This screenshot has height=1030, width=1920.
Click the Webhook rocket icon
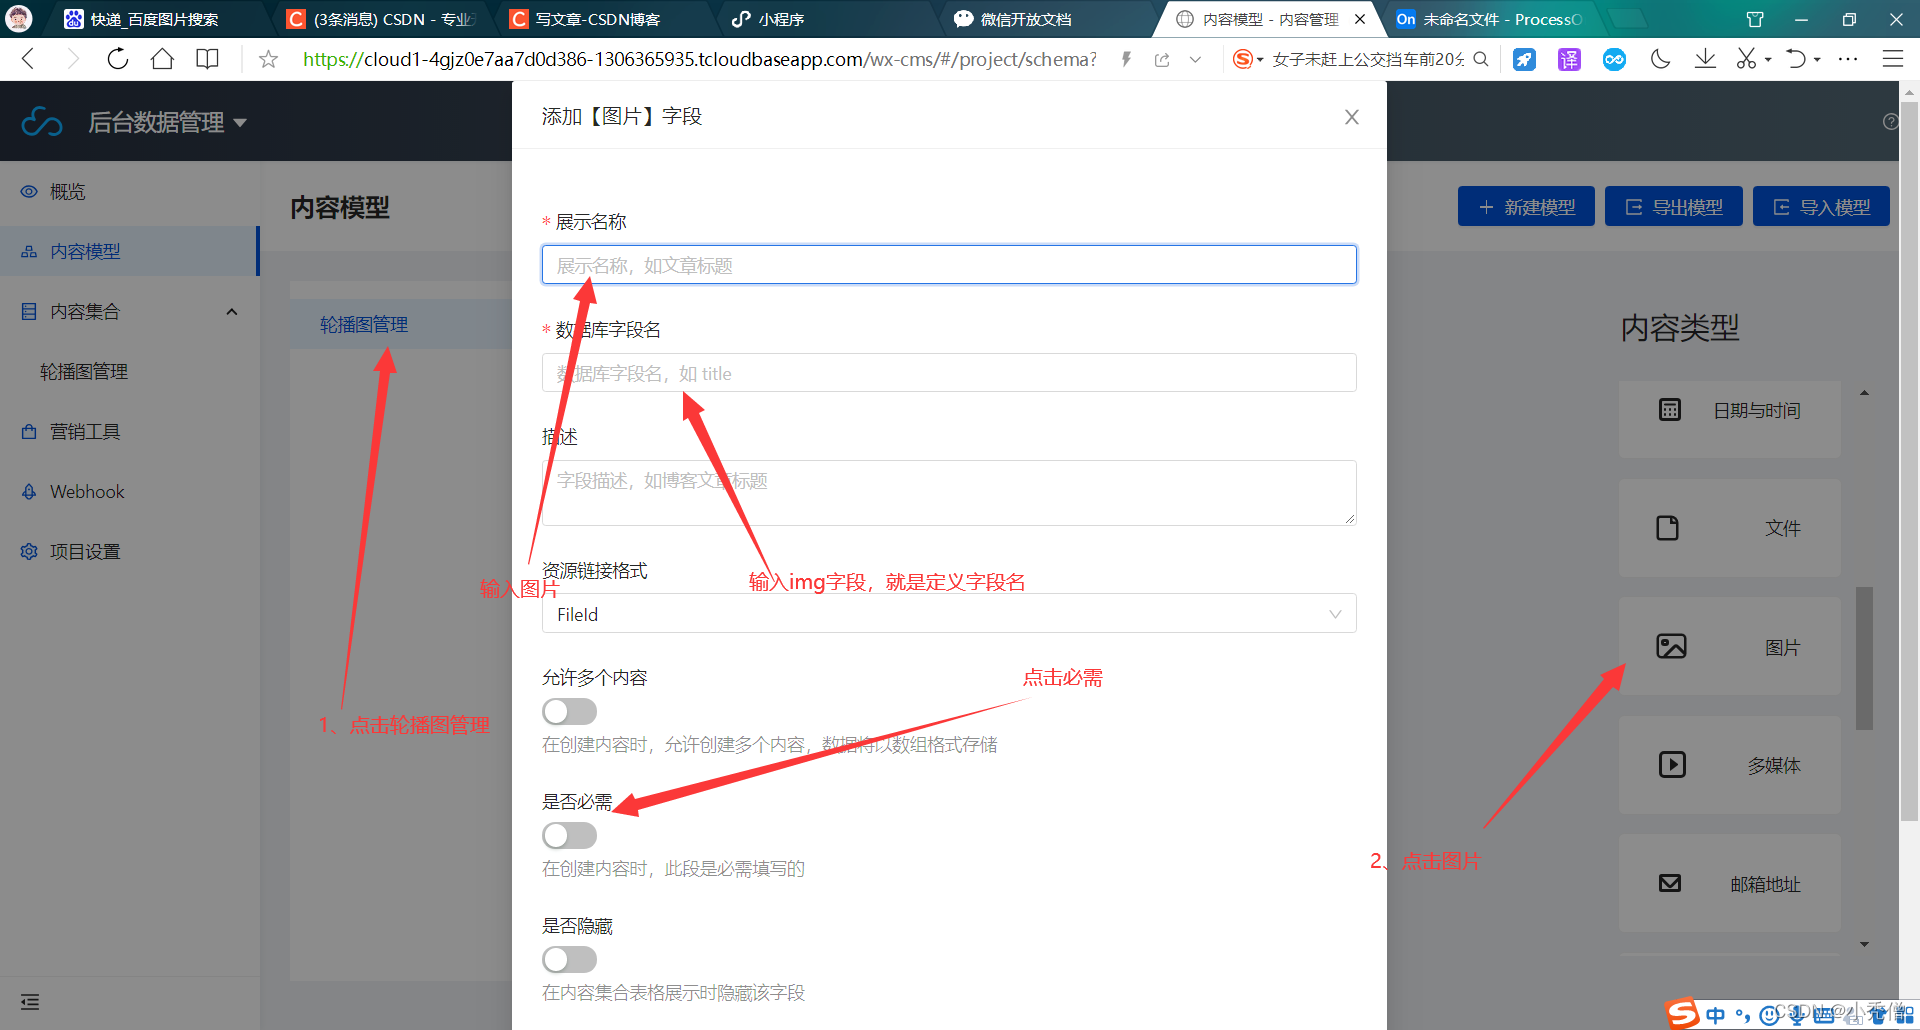29,492
